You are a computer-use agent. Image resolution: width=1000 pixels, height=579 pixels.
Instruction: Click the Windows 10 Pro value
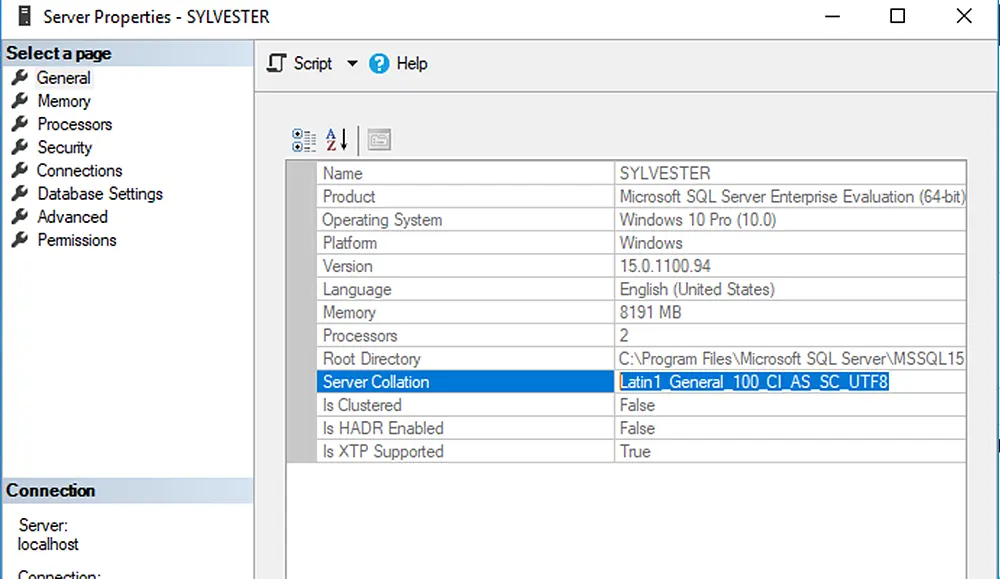[x=698, y=220]
